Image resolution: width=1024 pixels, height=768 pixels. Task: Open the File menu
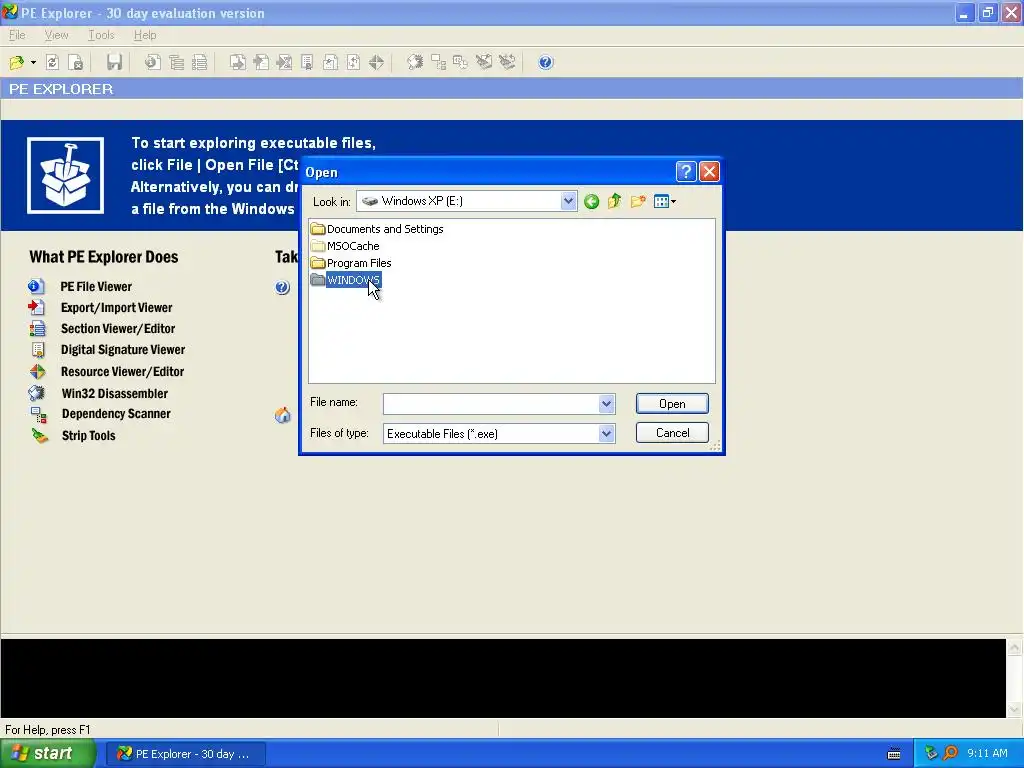(17, 35)
